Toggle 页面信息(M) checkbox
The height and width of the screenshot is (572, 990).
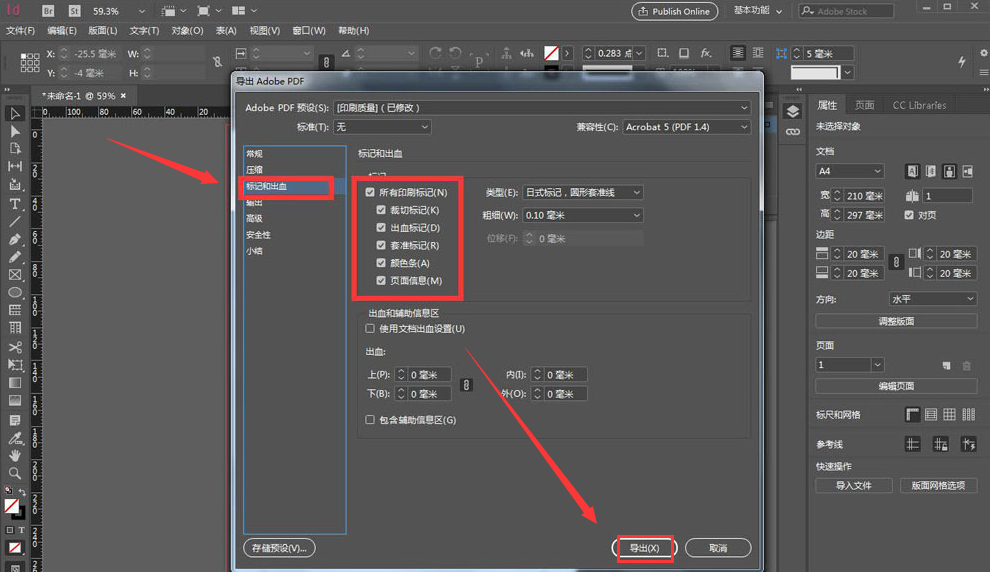coord(381,280)
